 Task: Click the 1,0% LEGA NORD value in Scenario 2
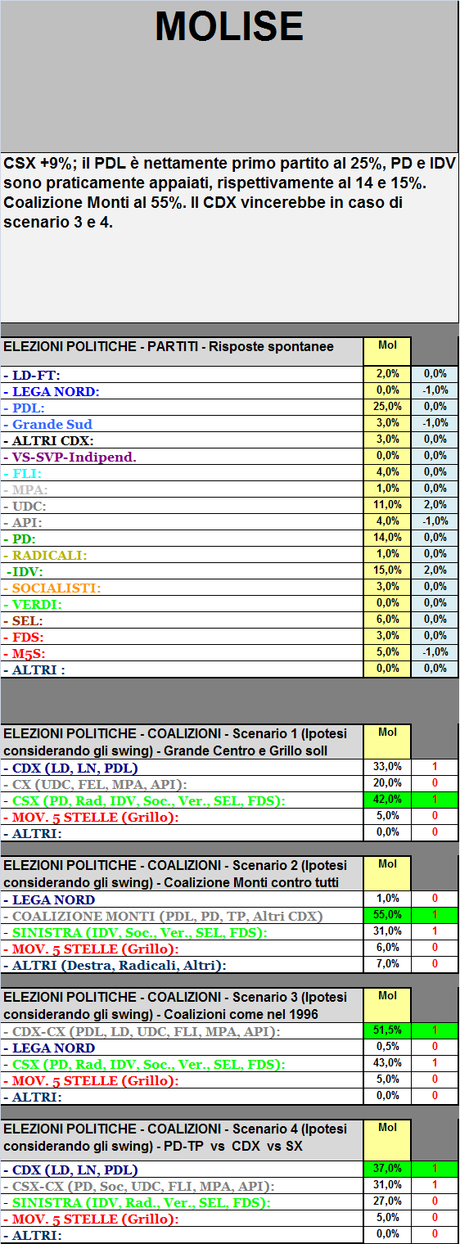pos(387,899)
